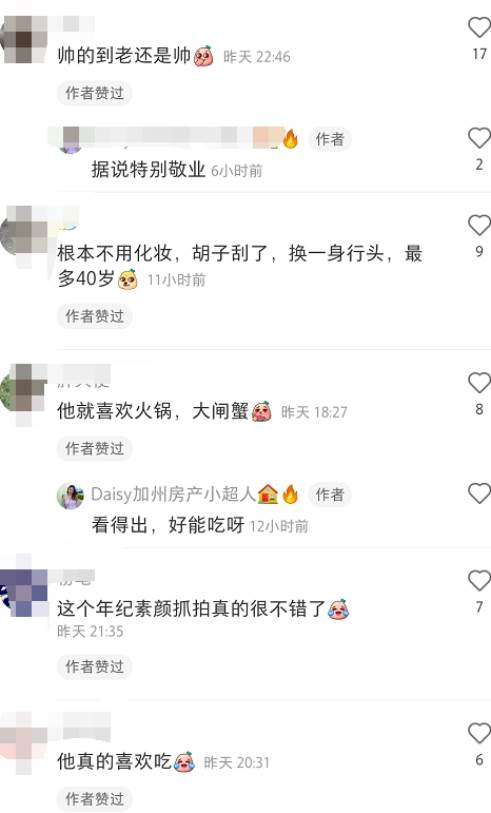491x813 pixels.
Task: Open blurred avatar of 素颜抓拍 commenter
Action: click(23, 593)
